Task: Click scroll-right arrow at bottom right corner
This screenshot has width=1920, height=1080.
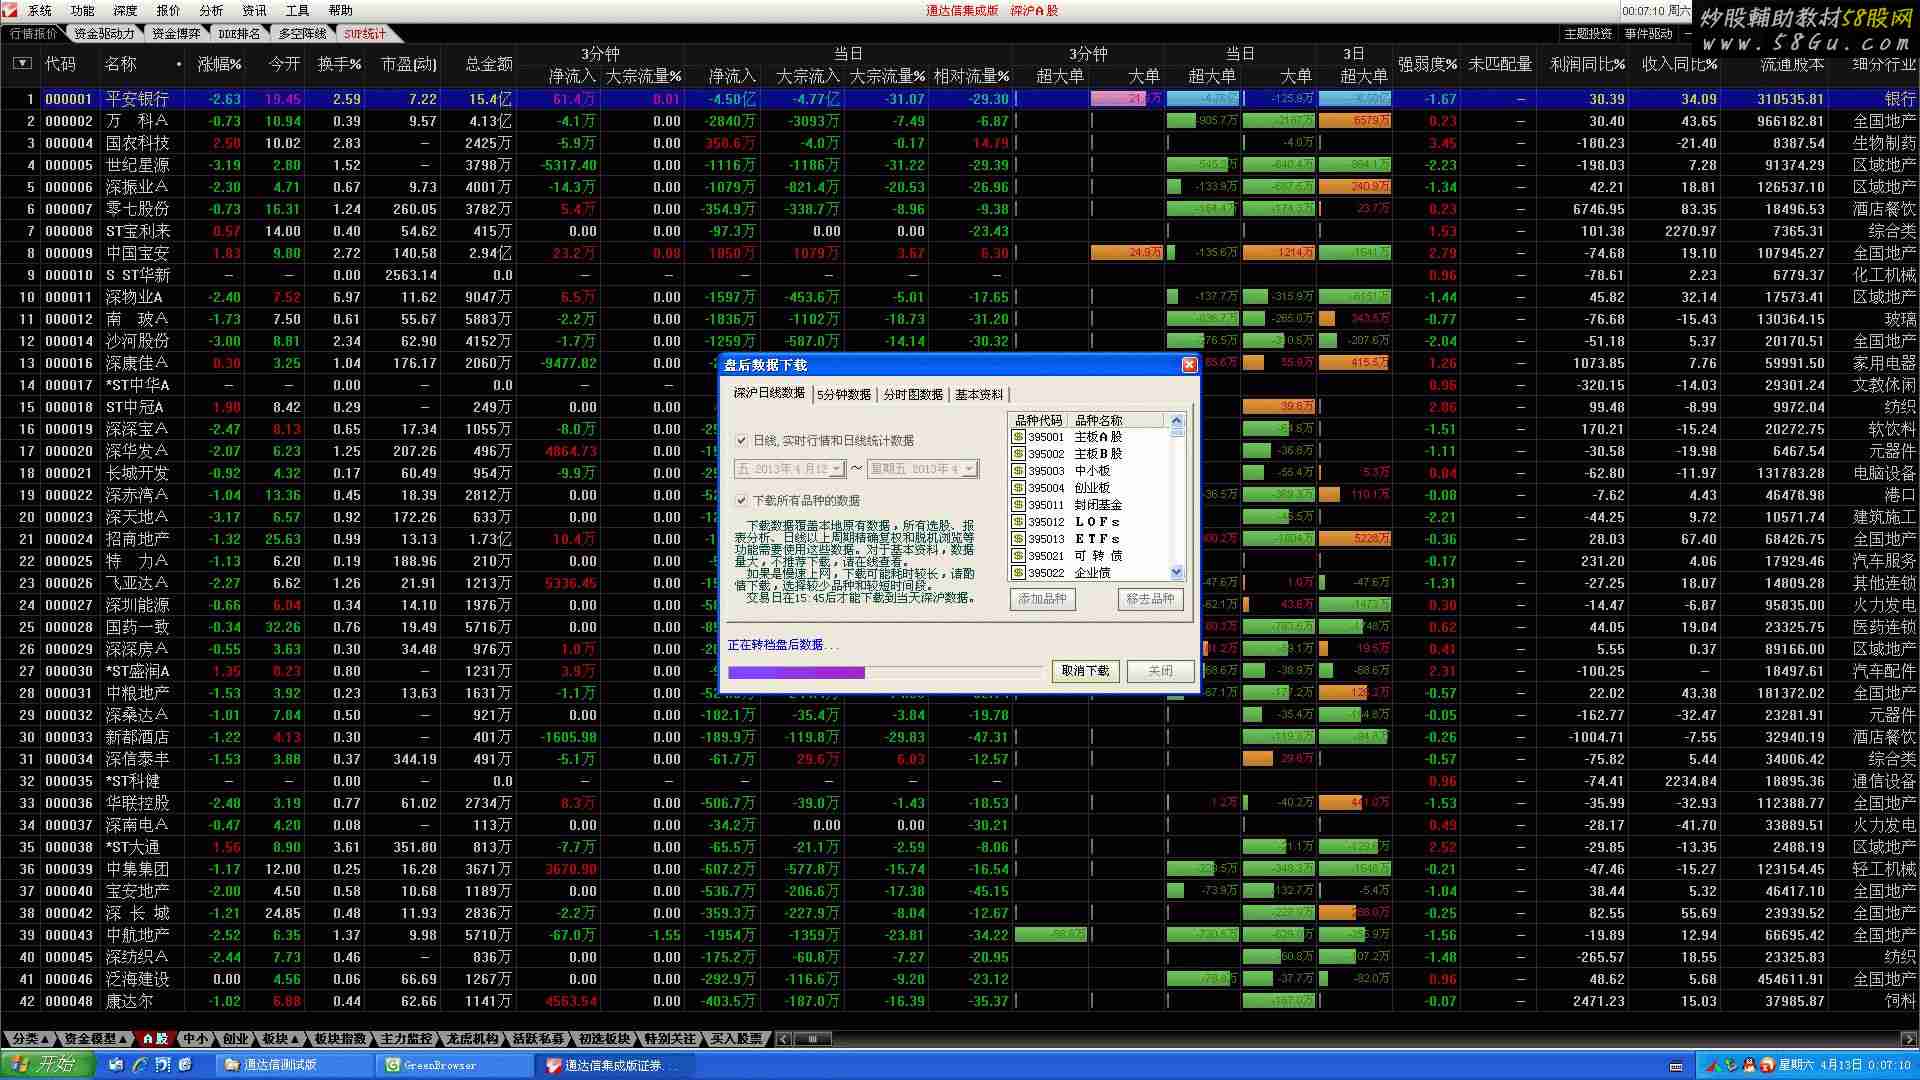Action: (1910, 1039)
